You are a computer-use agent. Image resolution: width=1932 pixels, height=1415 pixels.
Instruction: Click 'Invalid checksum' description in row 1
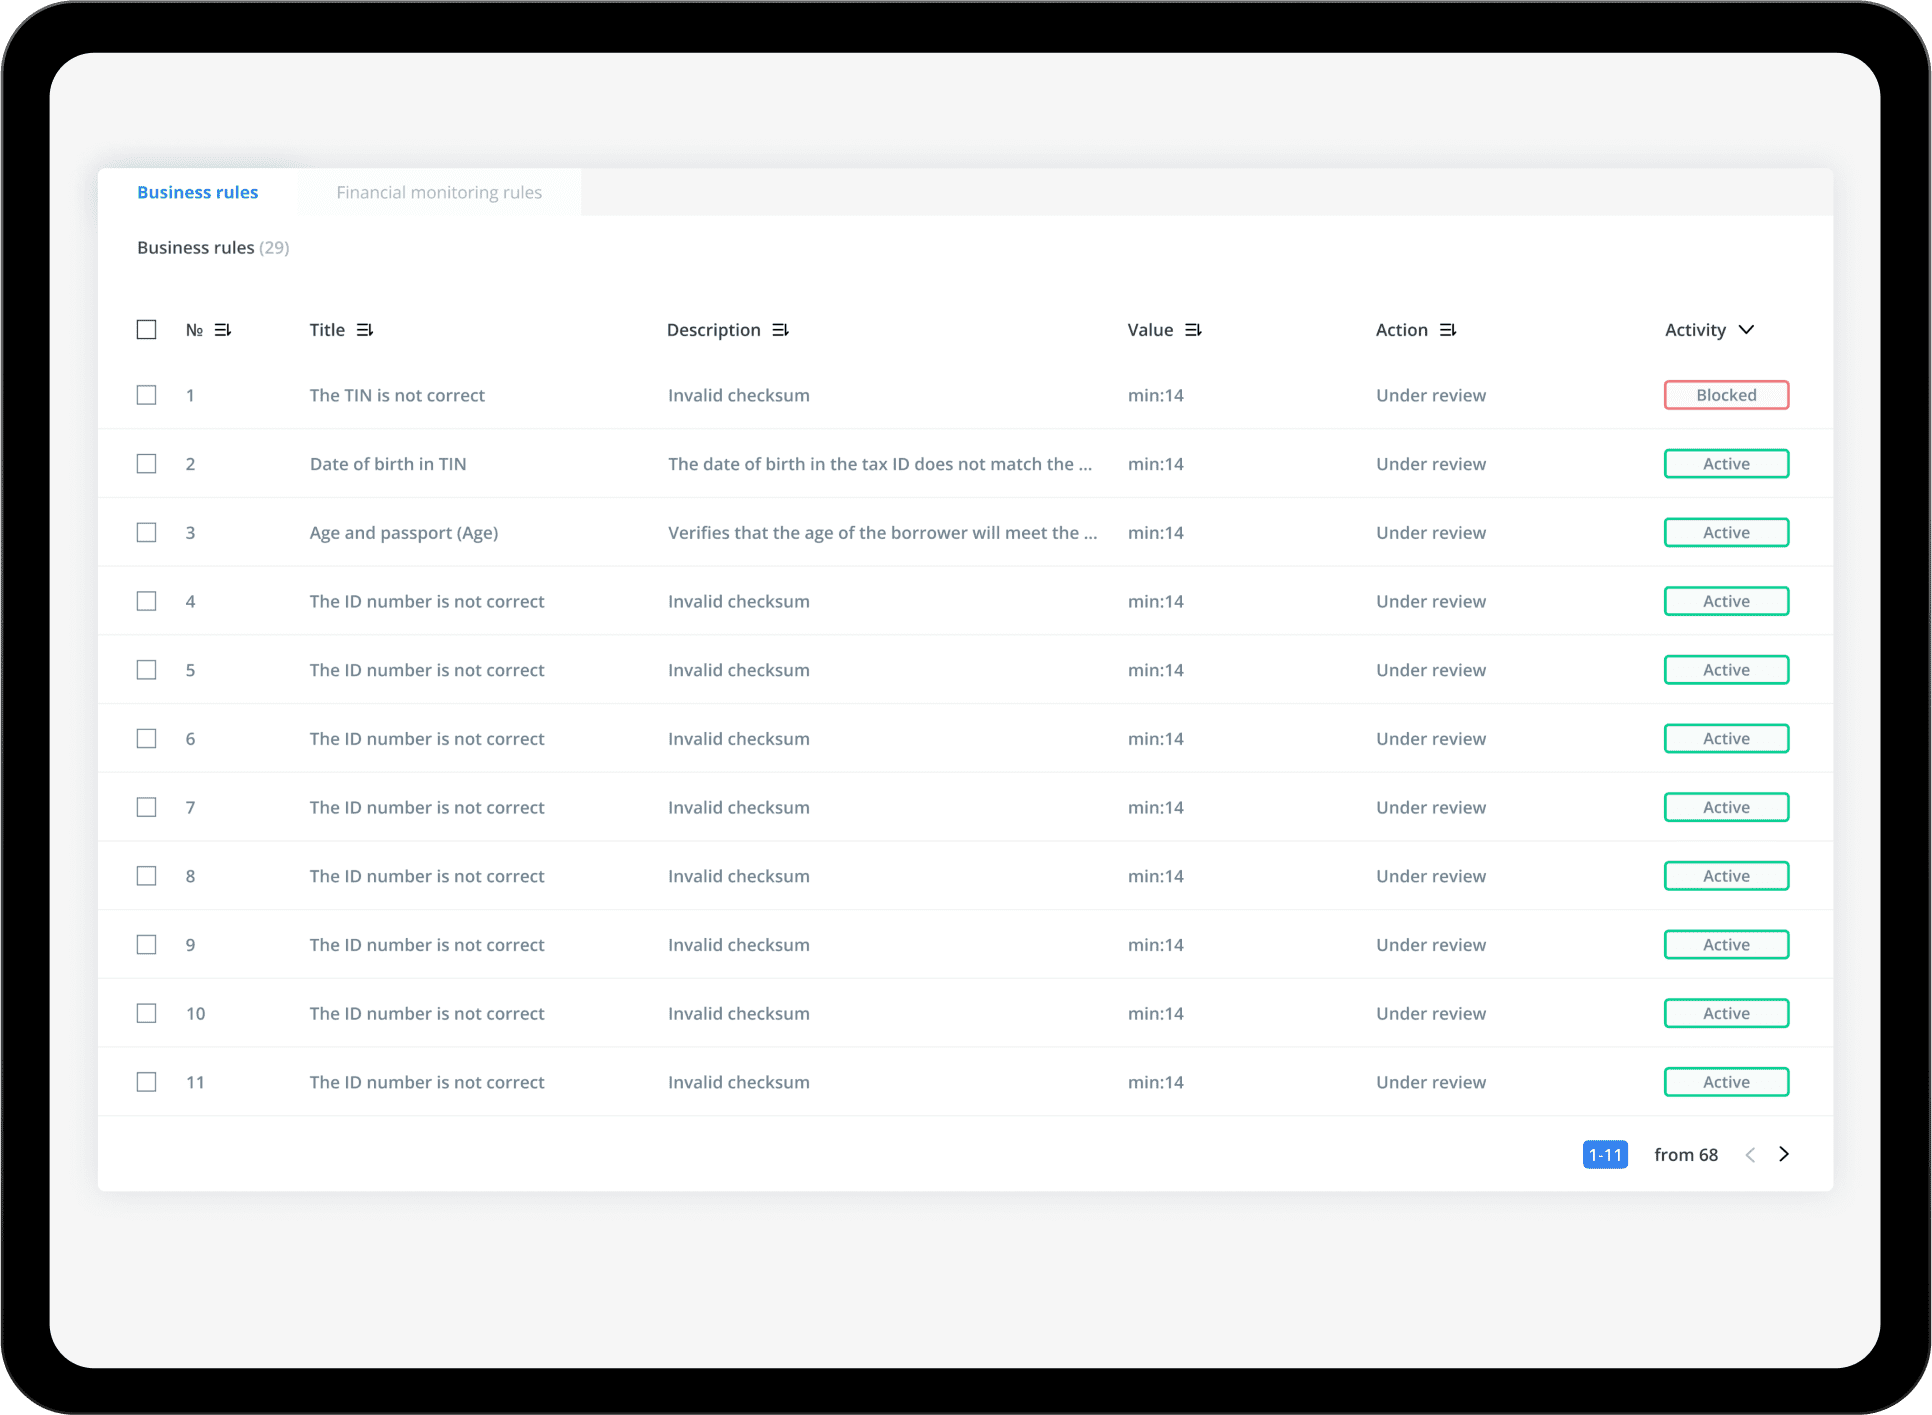click(x=739, y=395)
